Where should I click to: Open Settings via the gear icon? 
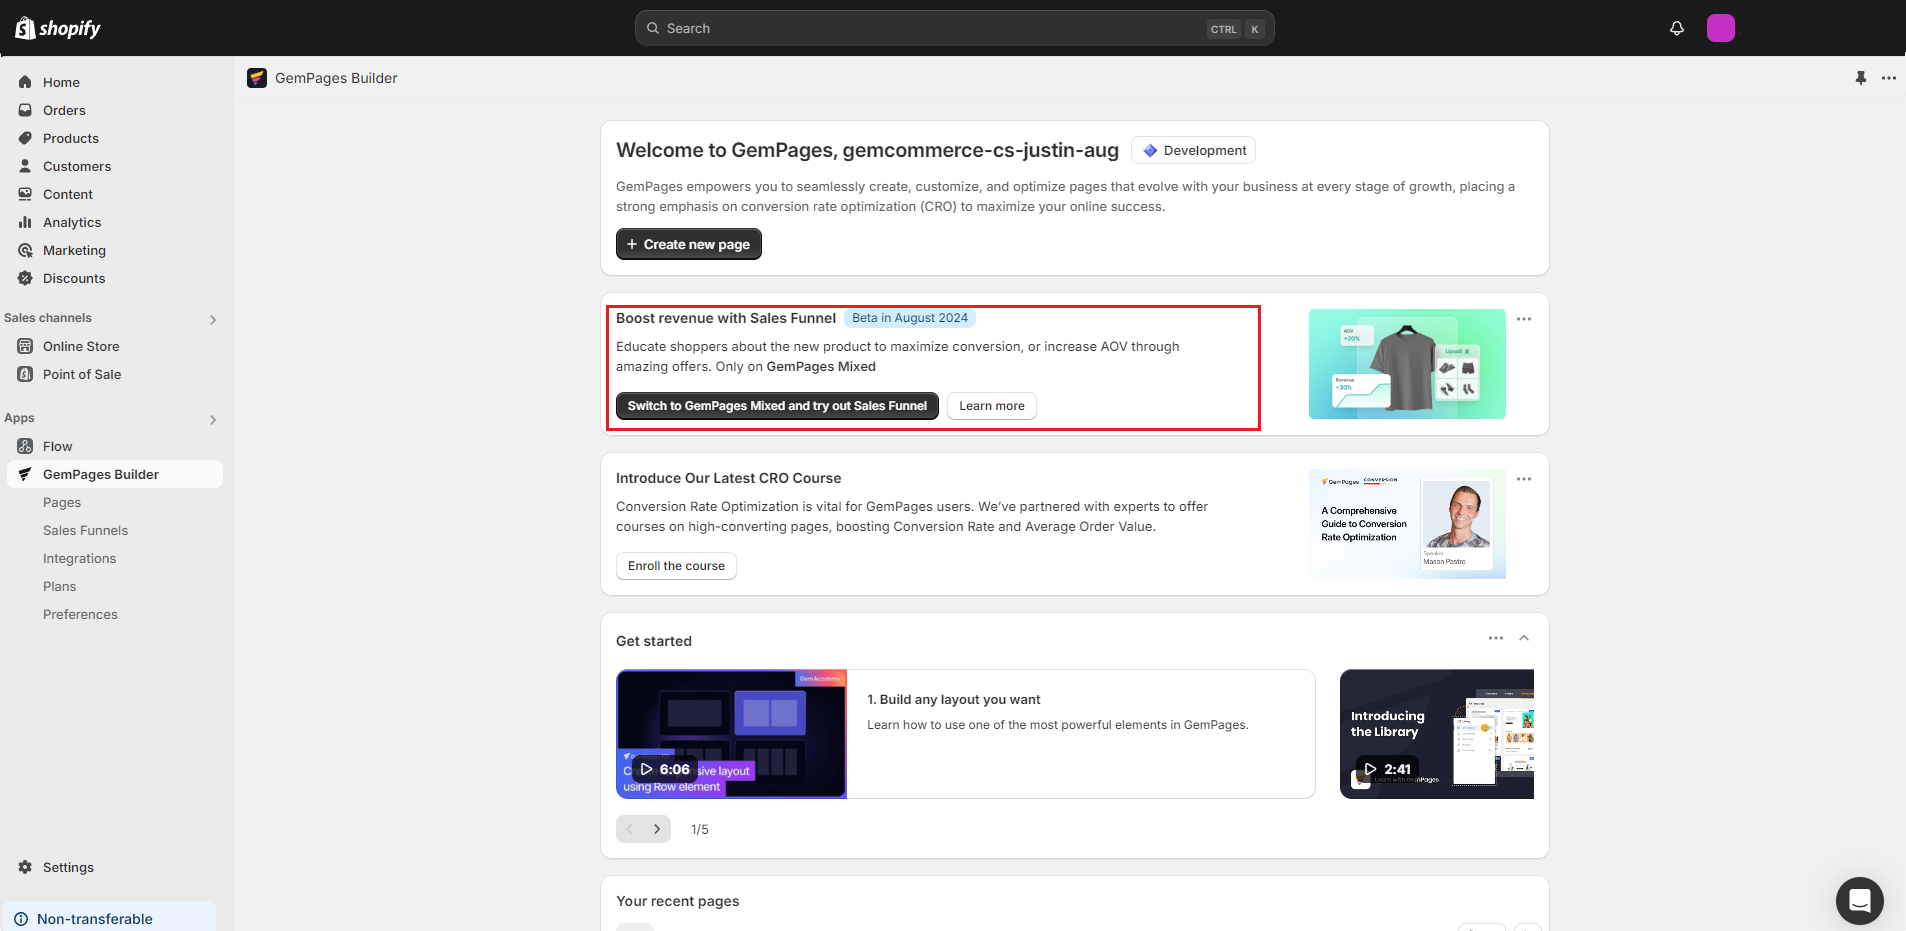25,867
